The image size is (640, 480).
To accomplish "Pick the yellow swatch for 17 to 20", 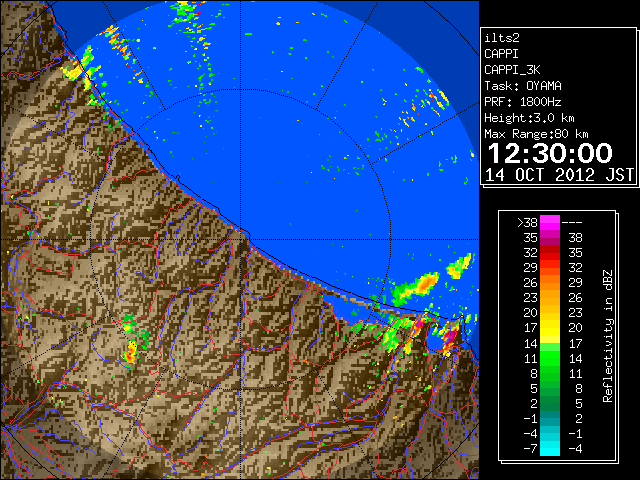I will (550, 328).
